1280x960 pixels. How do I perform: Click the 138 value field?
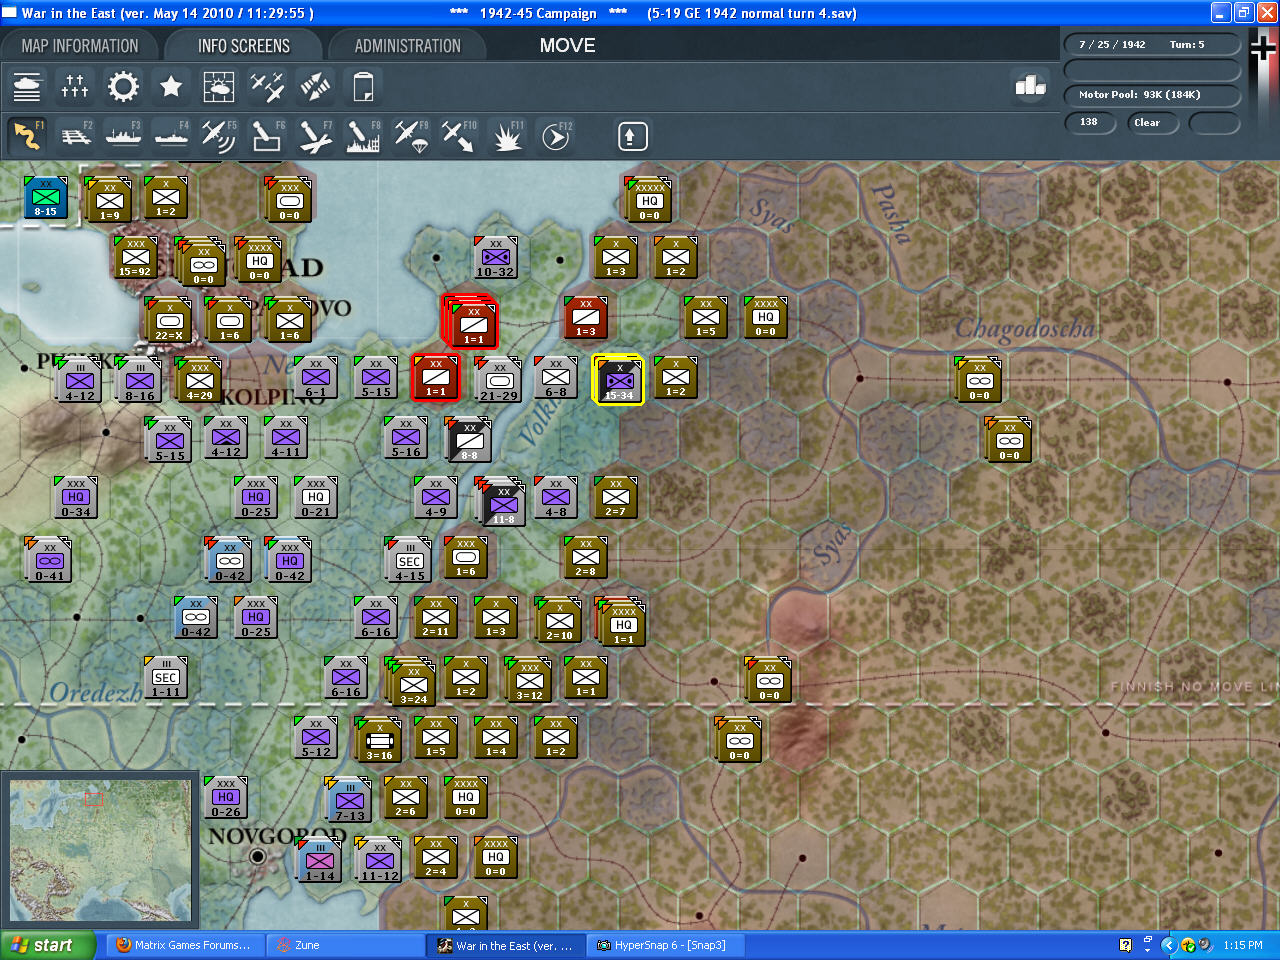tap(1090, 123)
